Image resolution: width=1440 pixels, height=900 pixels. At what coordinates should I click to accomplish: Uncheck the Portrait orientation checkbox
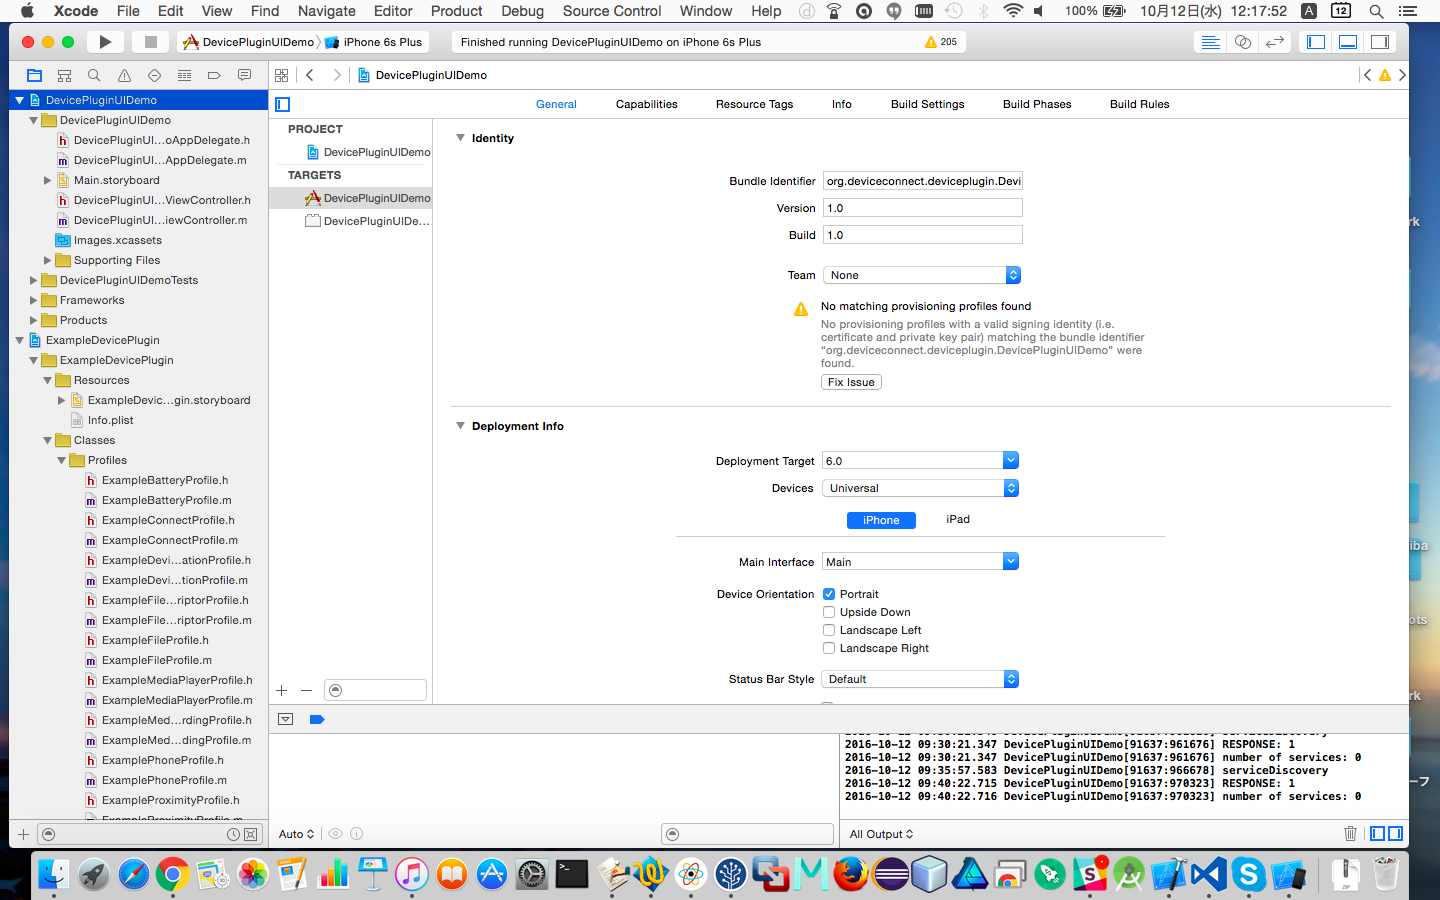tap(829, 594)
